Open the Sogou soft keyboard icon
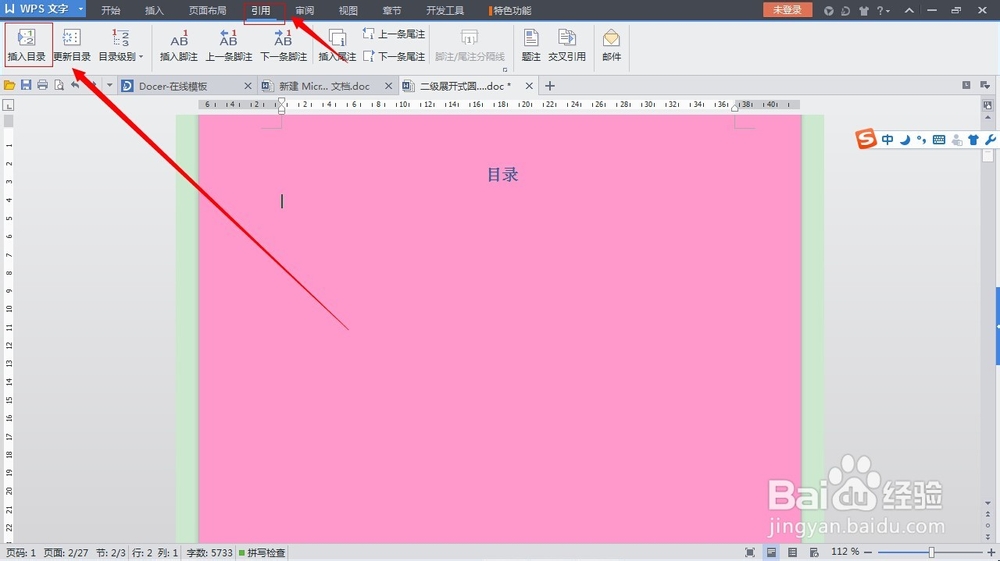The height and width of the screenshot is (561, 1000). 939,140
